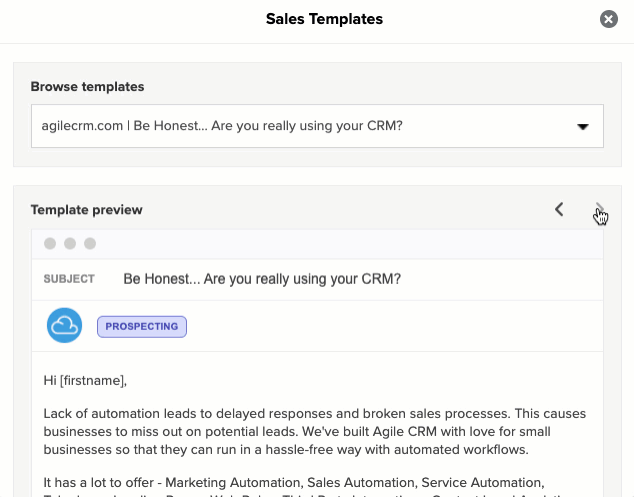The height and width of the screenshot is (497, 634).
Task: Click the PROSPECTING category badge
Action: coord(142,327)
